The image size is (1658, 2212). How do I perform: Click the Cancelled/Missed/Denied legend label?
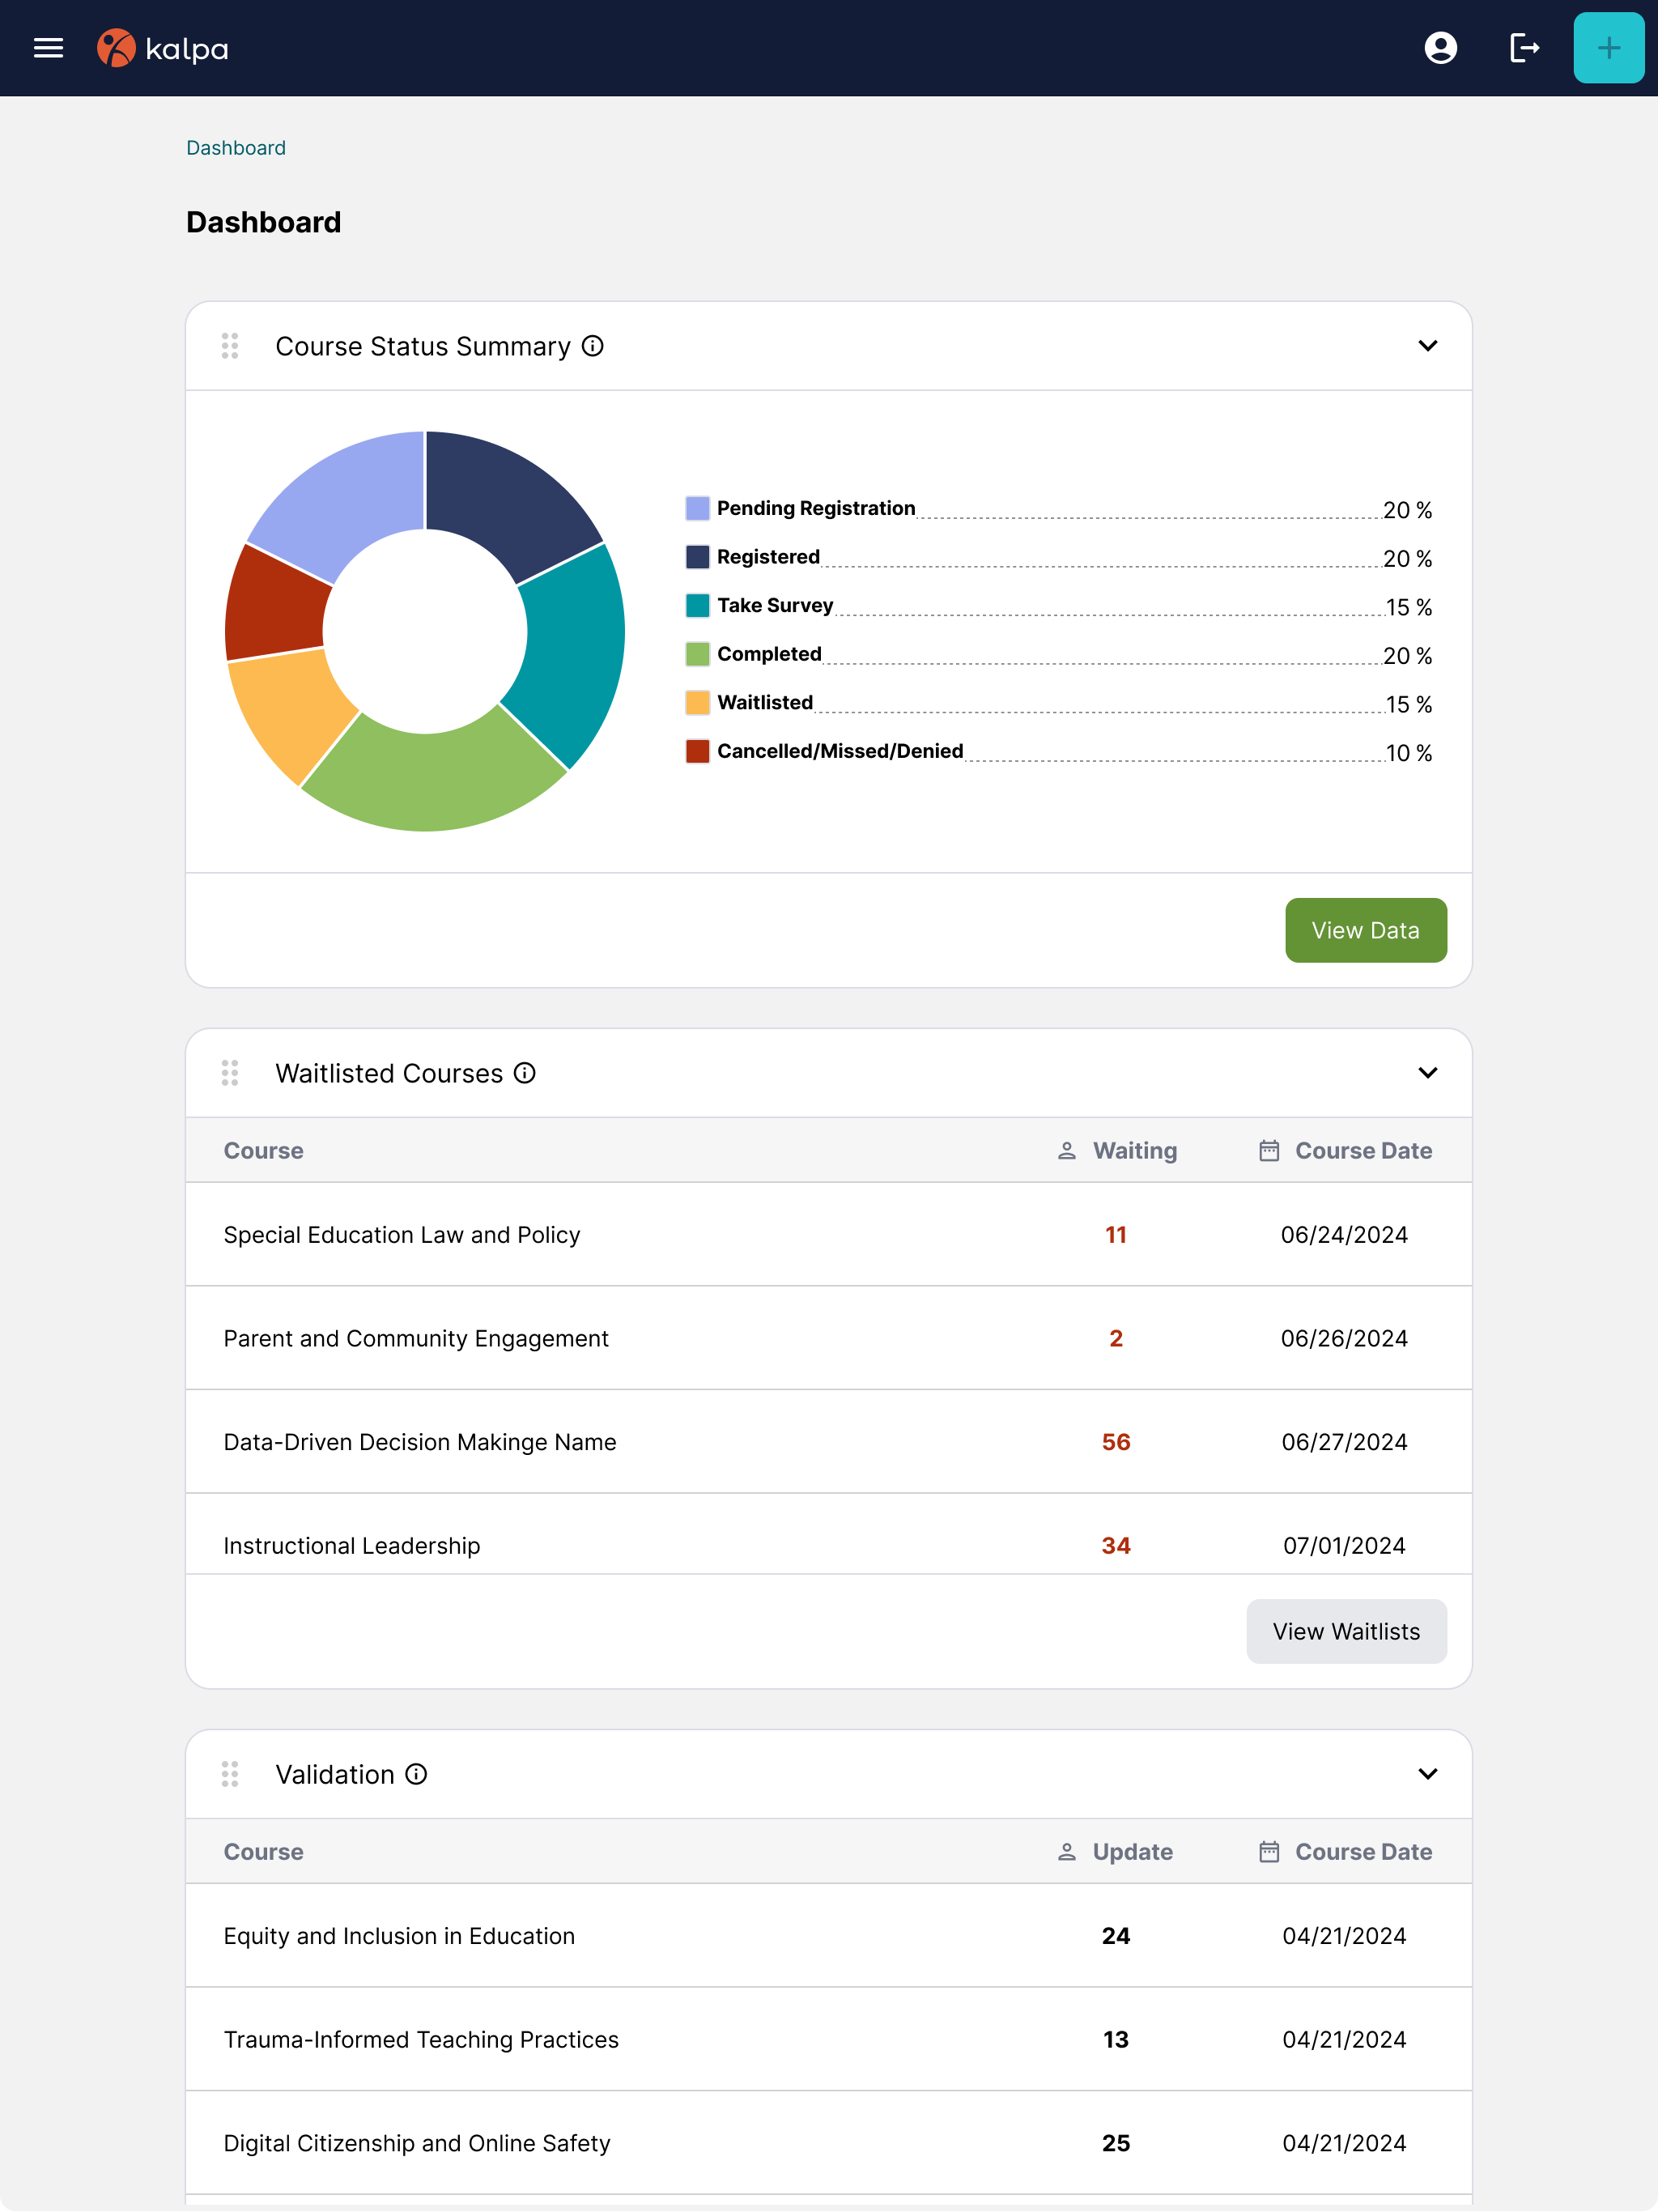[840, 751]
